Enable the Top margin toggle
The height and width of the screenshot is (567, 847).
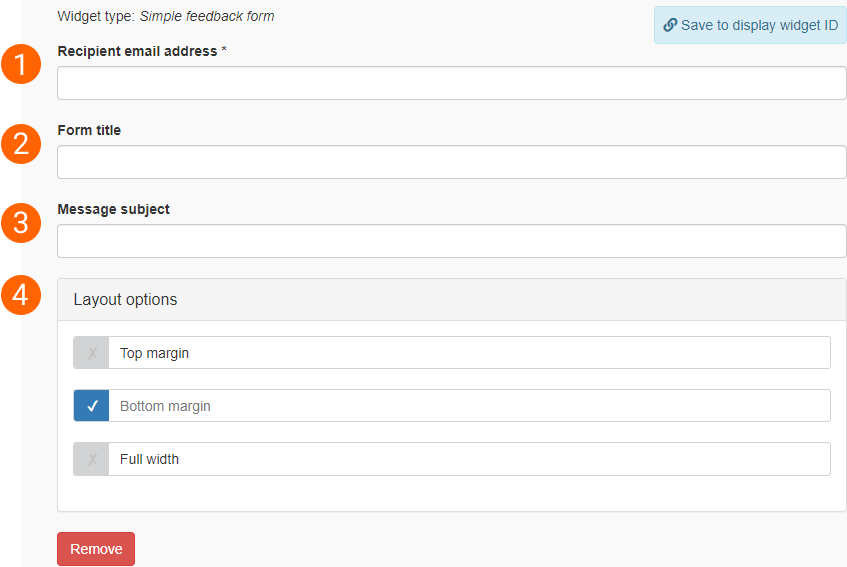(x=91, y=353)
